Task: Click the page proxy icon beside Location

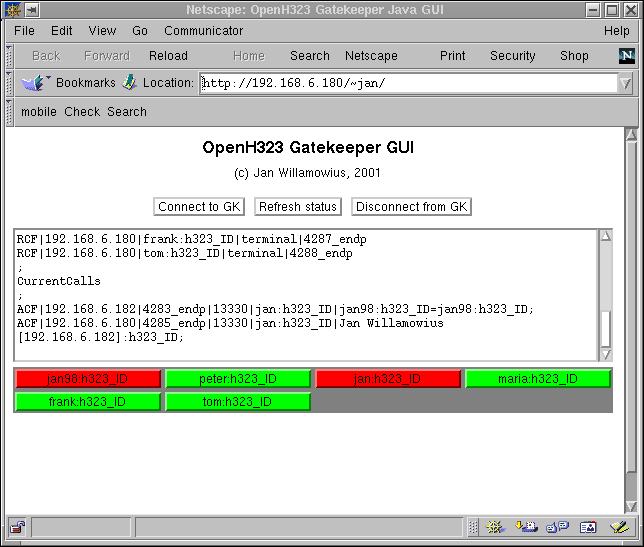Action: pyautogui.click(x=130, y=83)
